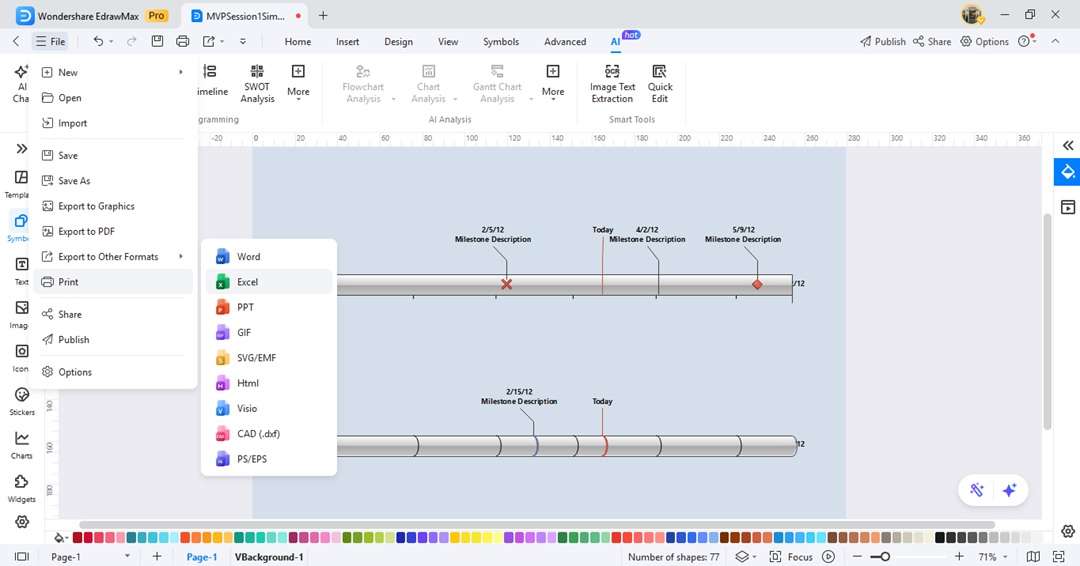Open Image Text Extraction tool
This screenshot has height=566, width=1080.
pos(612,83)
